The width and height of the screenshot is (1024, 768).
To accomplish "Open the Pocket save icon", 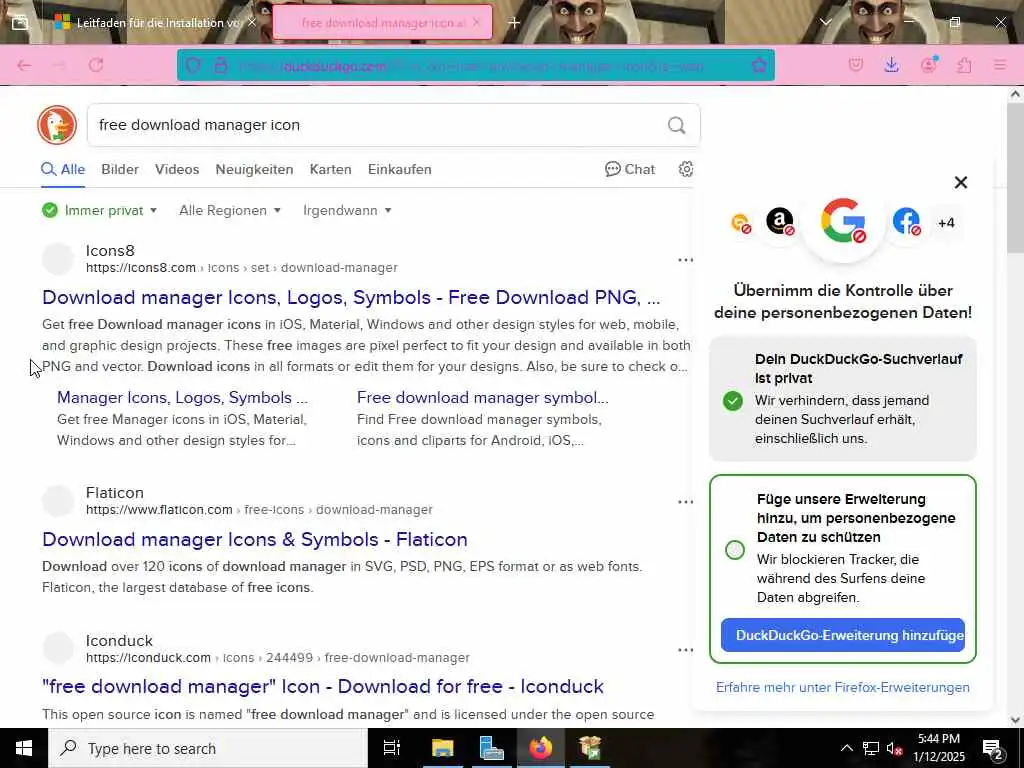I will (856, 65).
